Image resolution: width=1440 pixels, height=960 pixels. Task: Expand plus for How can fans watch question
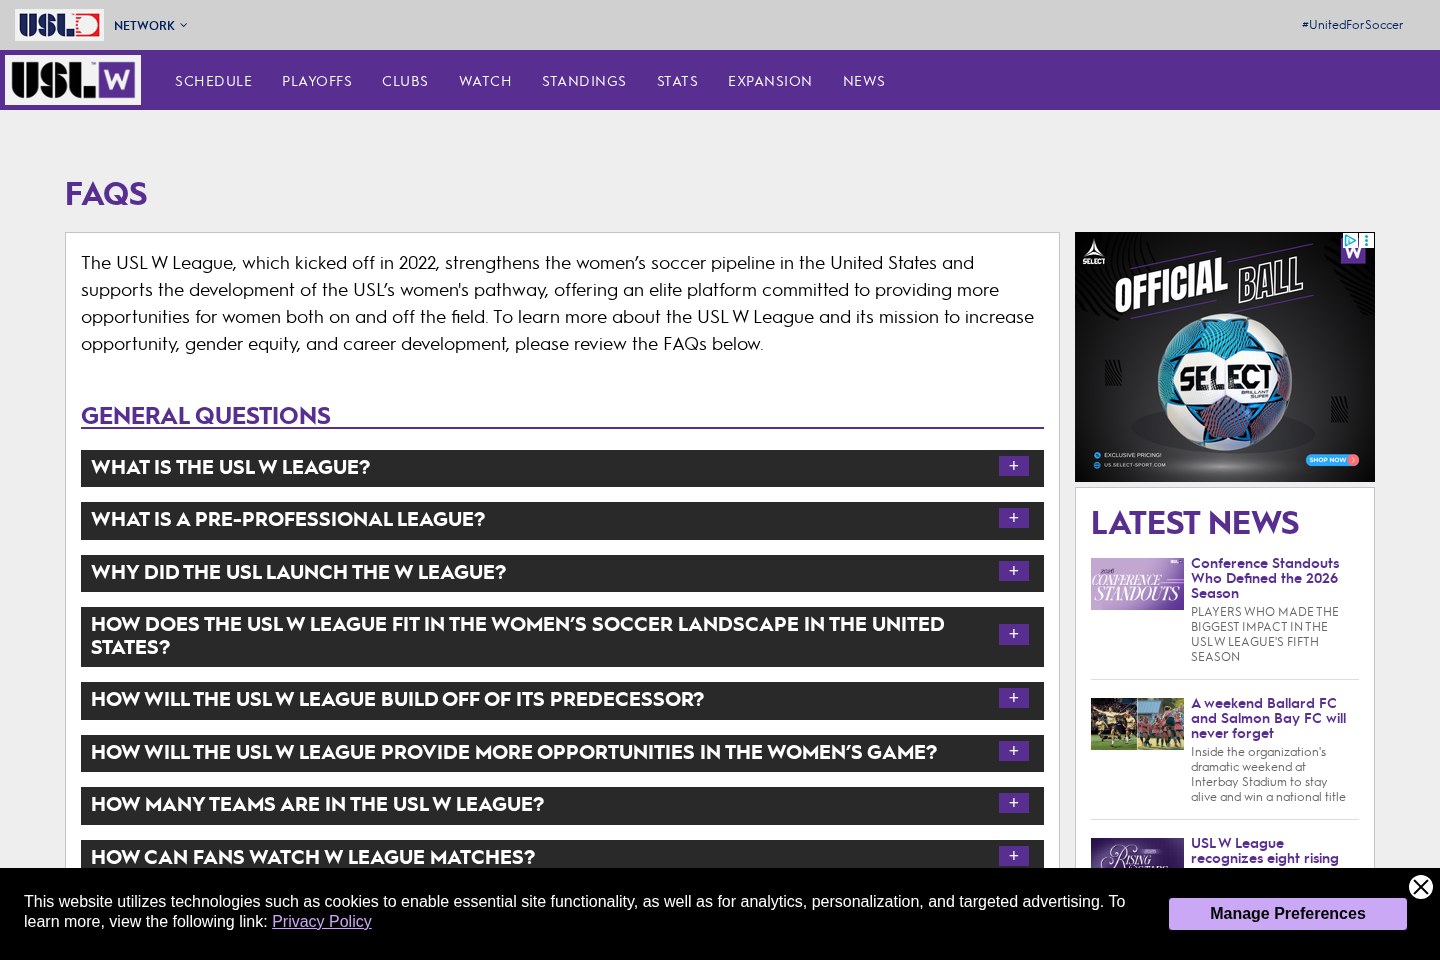1013,856
